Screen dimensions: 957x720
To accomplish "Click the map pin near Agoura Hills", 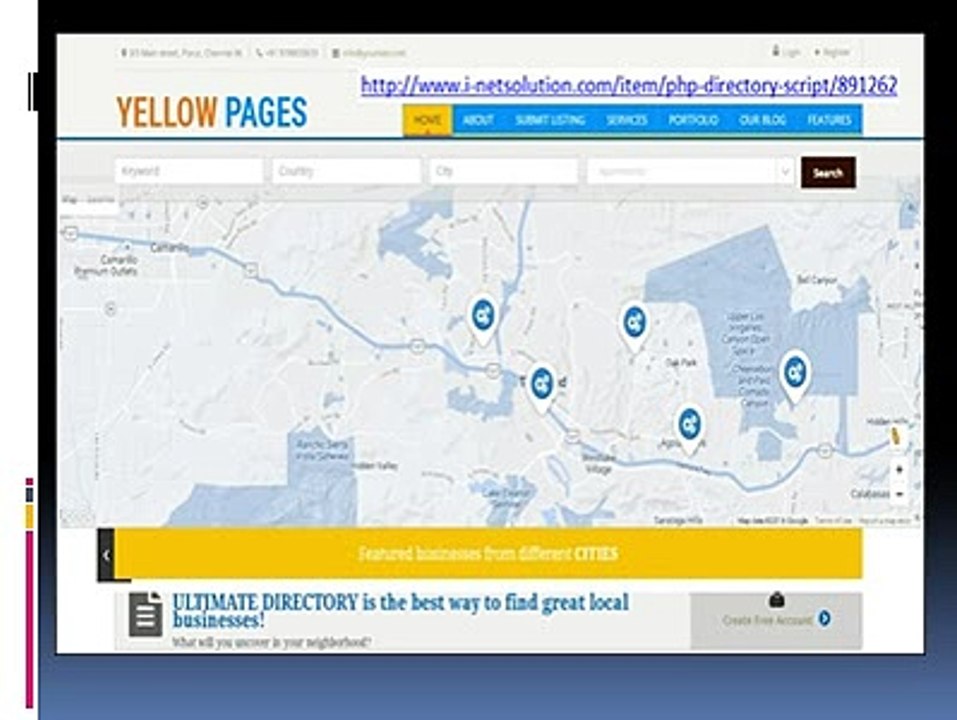I will click(x=689, y=429).
